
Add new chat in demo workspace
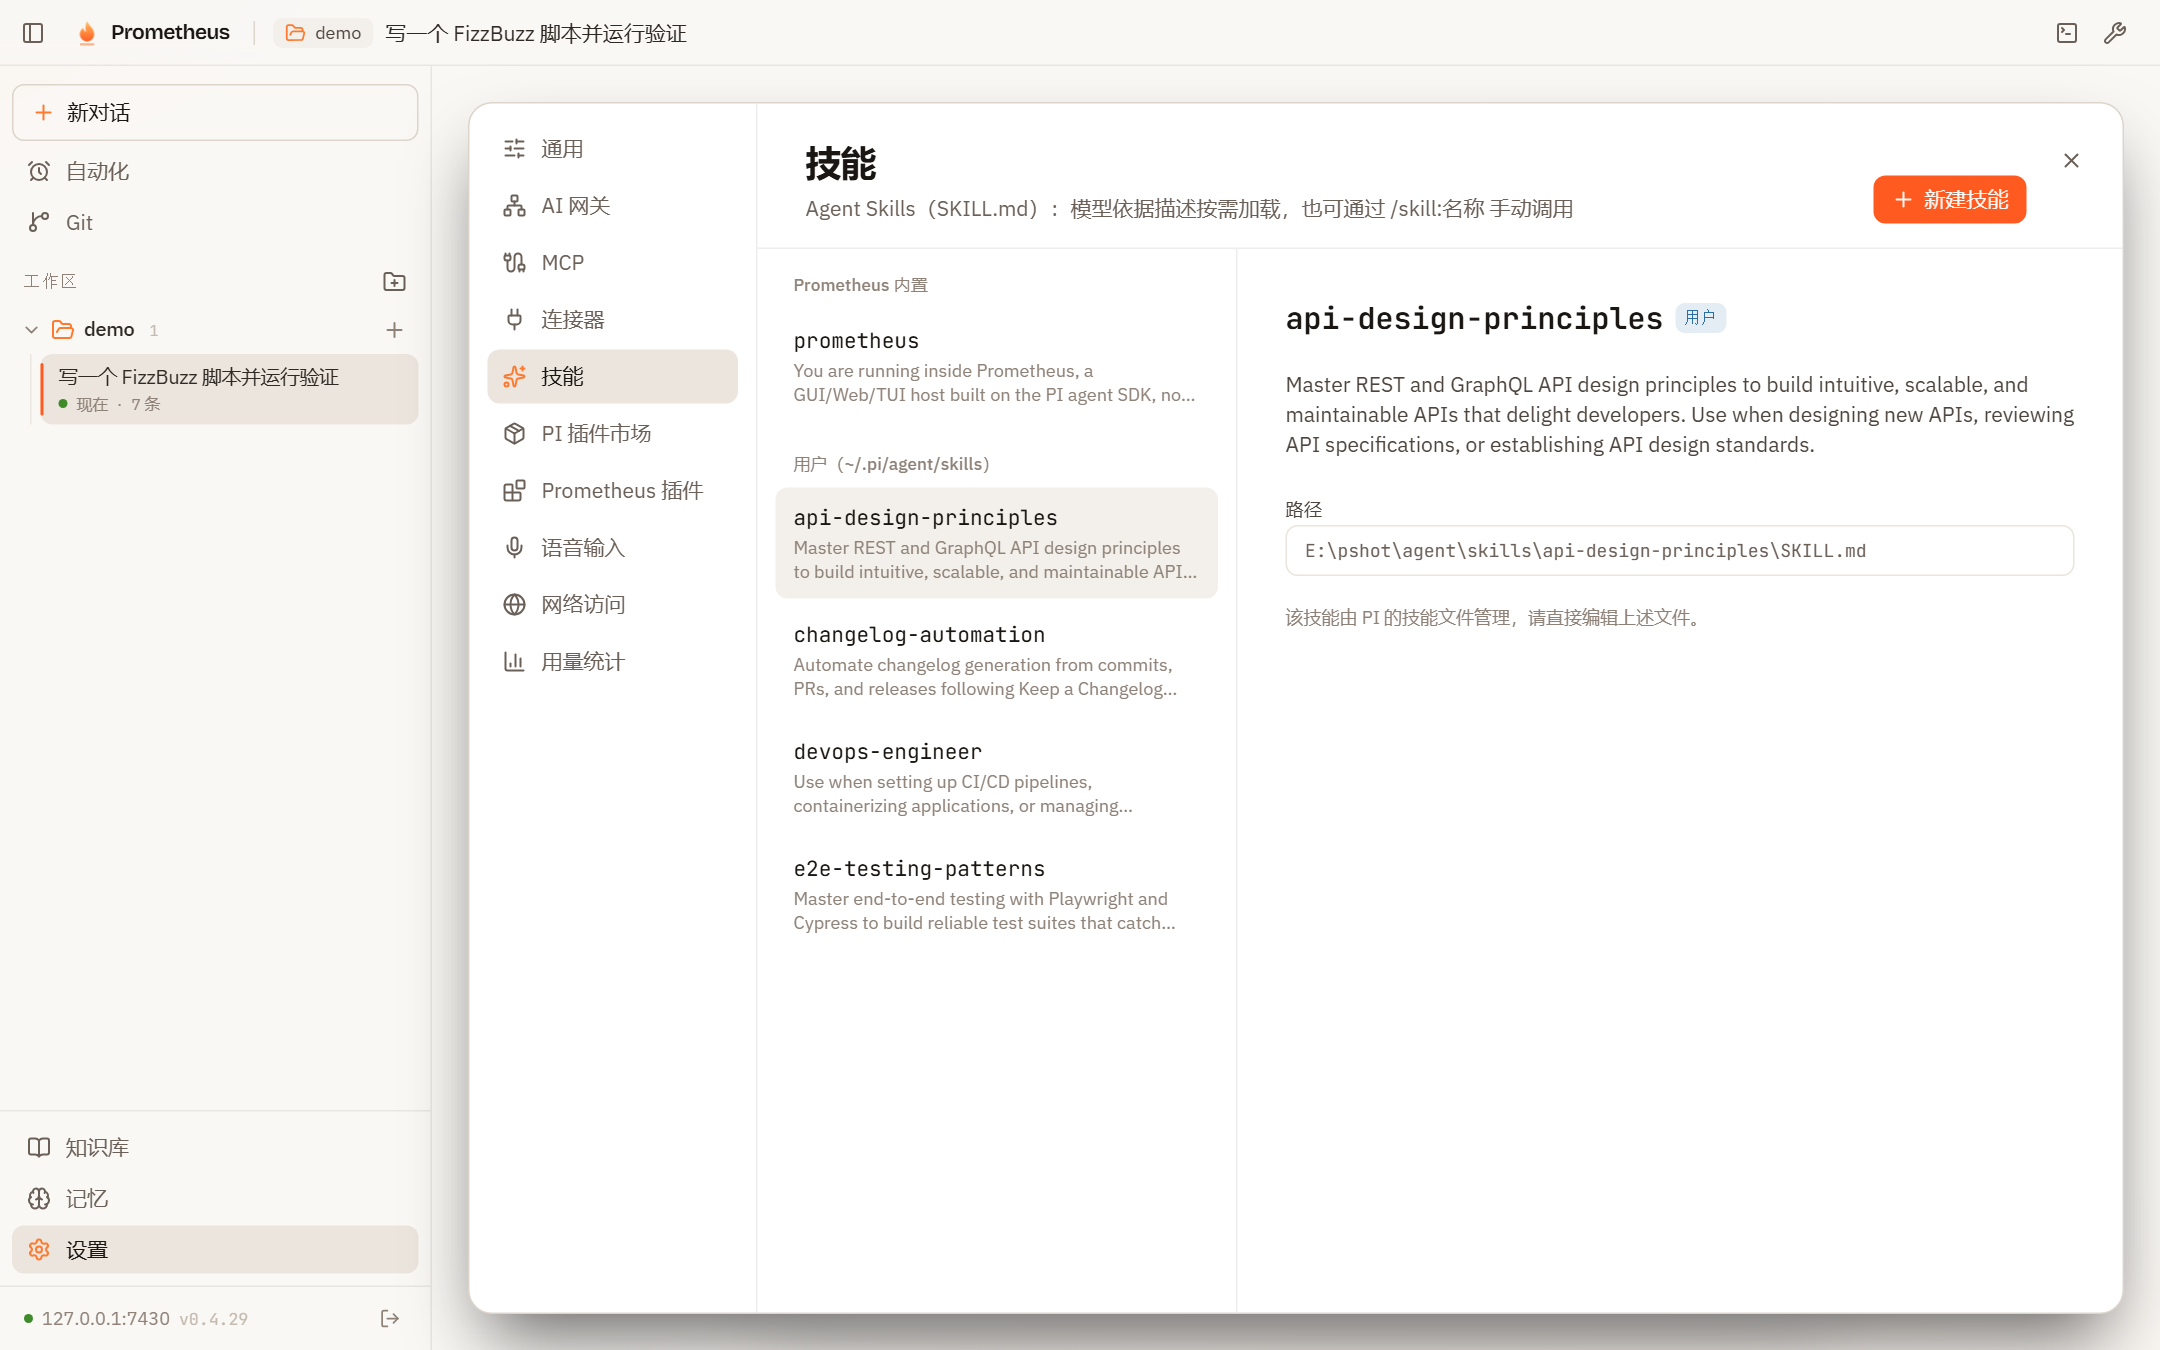pos(394,329)
